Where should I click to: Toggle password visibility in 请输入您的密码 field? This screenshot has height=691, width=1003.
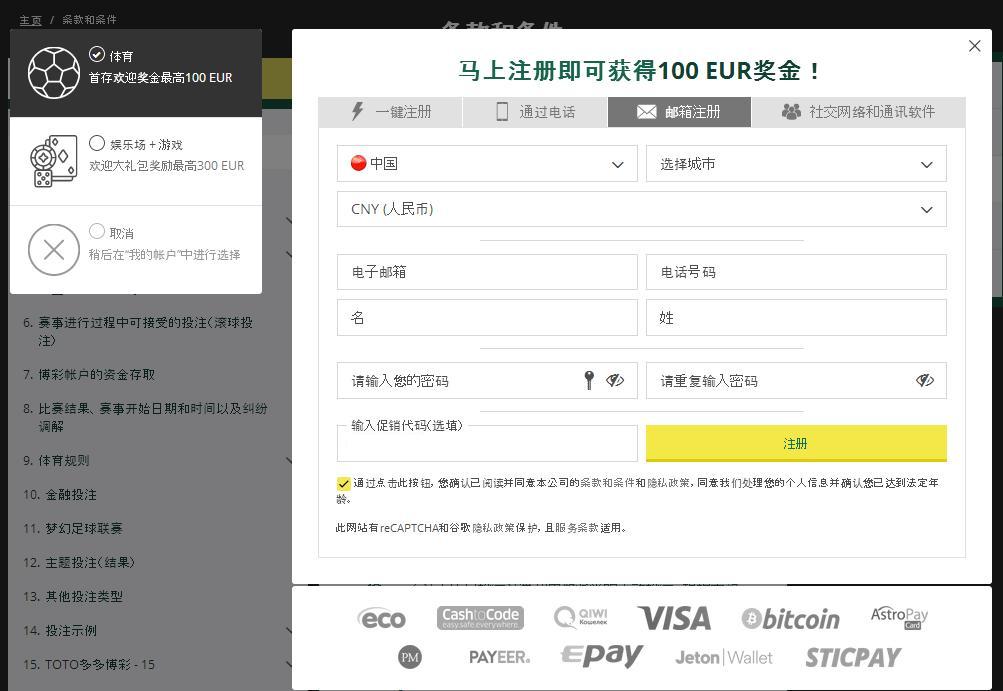(615, 380)
